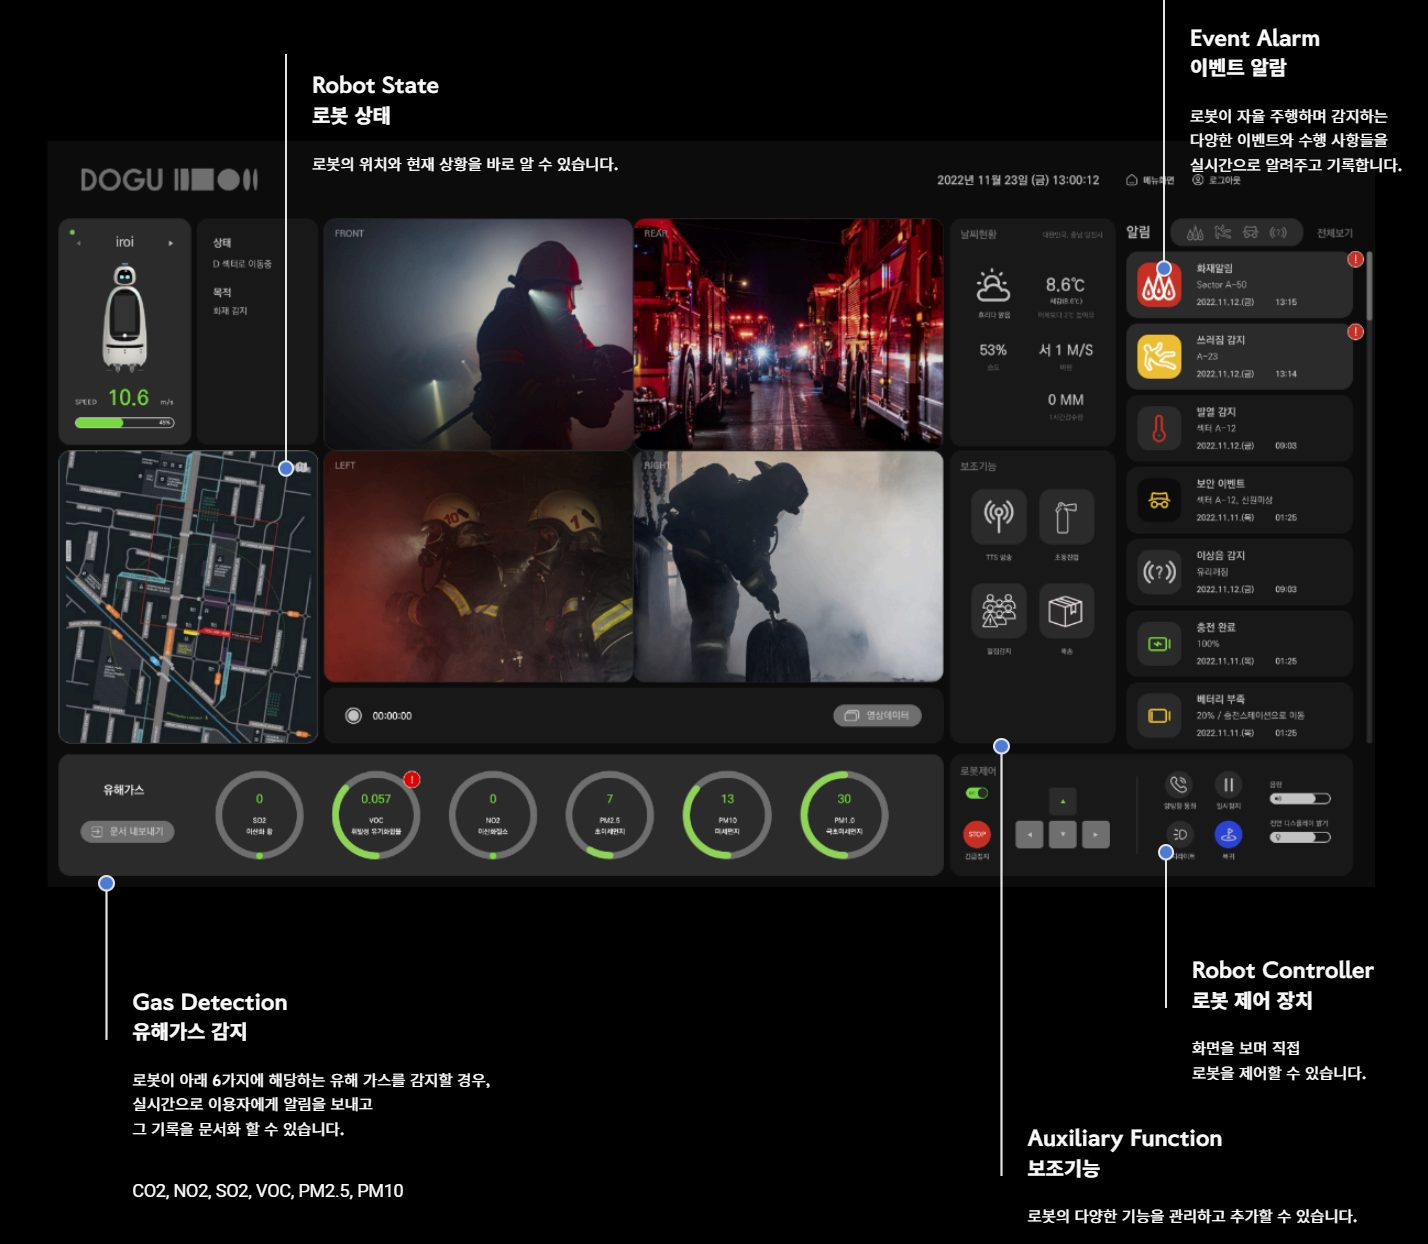Move robot forward with up arrow
This screenshot has width=1428, height=1244.
point(1062,801)
